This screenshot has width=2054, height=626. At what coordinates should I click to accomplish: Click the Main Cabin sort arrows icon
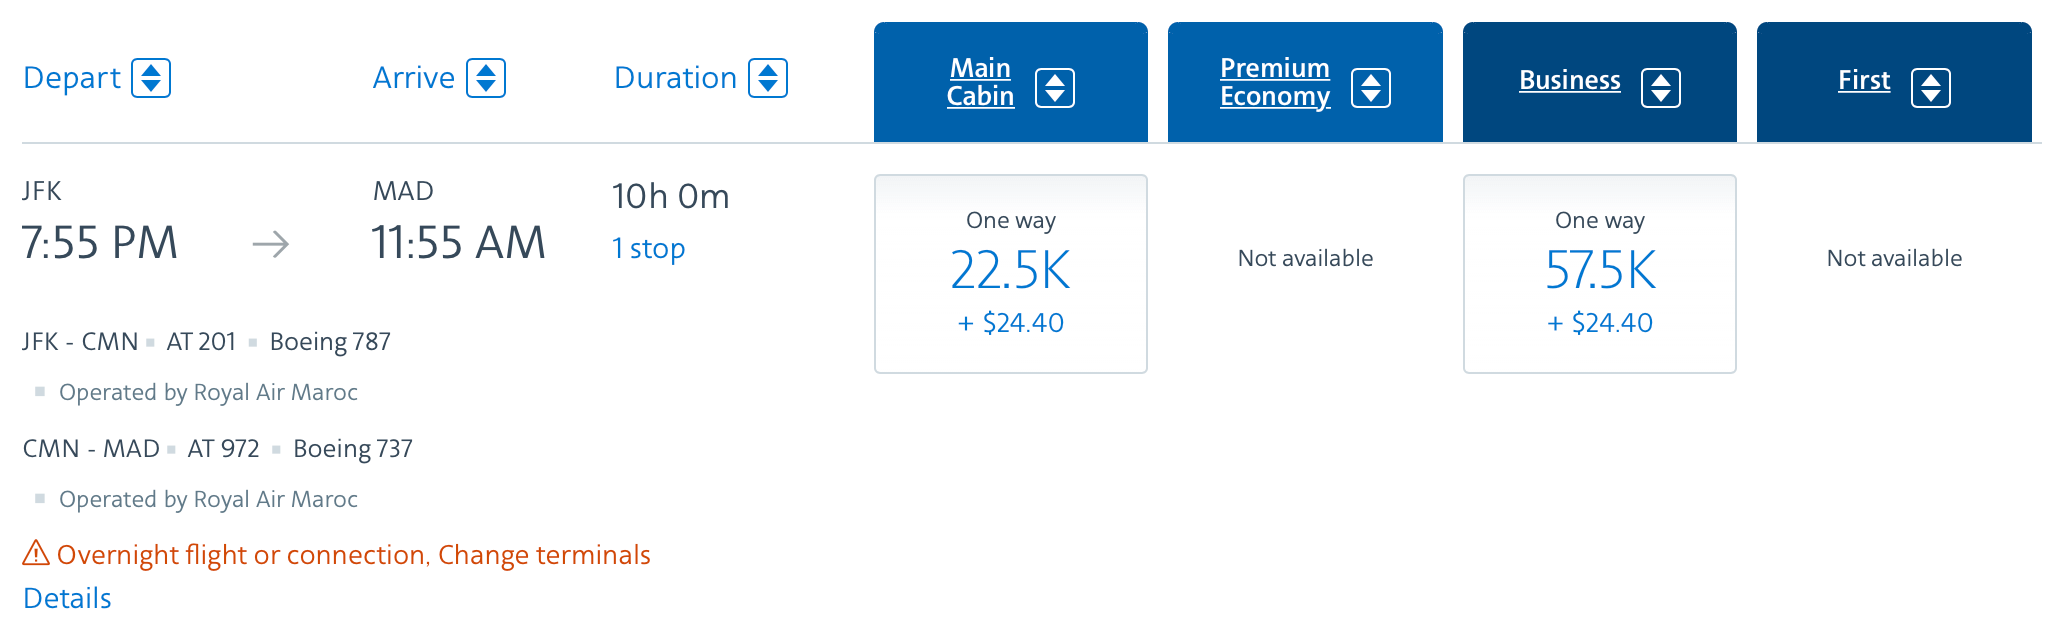[1055, 88]
